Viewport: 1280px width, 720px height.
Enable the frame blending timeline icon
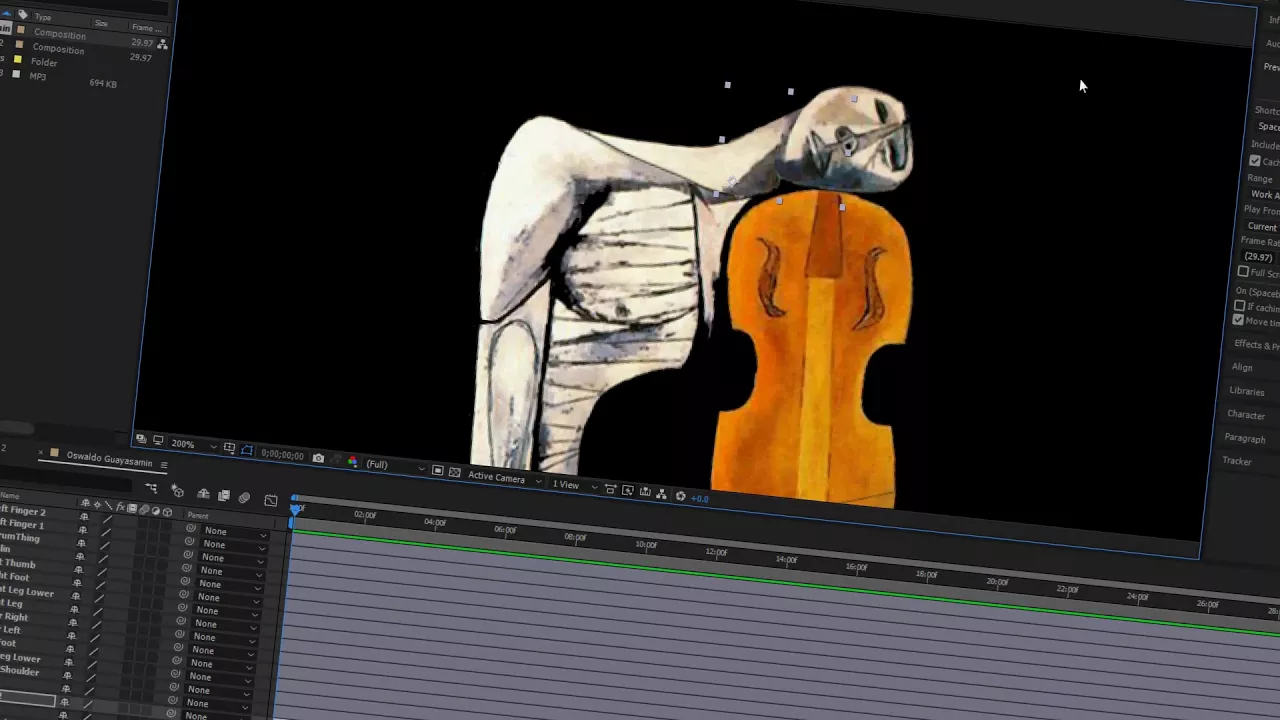point(224,495)
